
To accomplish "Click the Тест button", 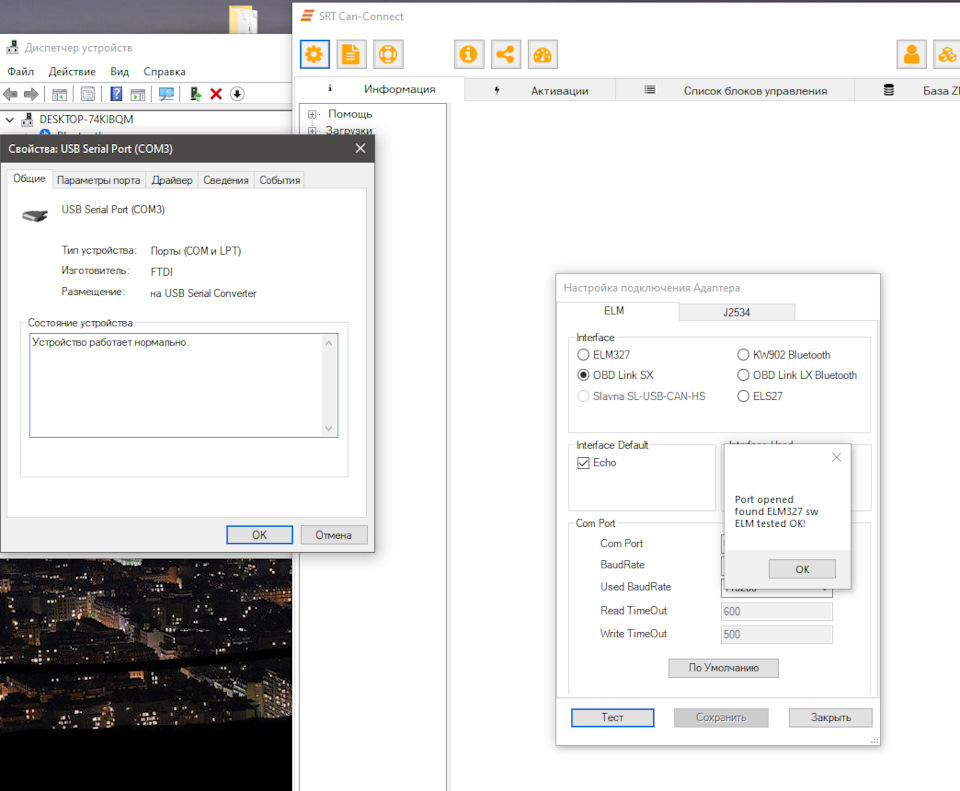I will click(612, 718).
